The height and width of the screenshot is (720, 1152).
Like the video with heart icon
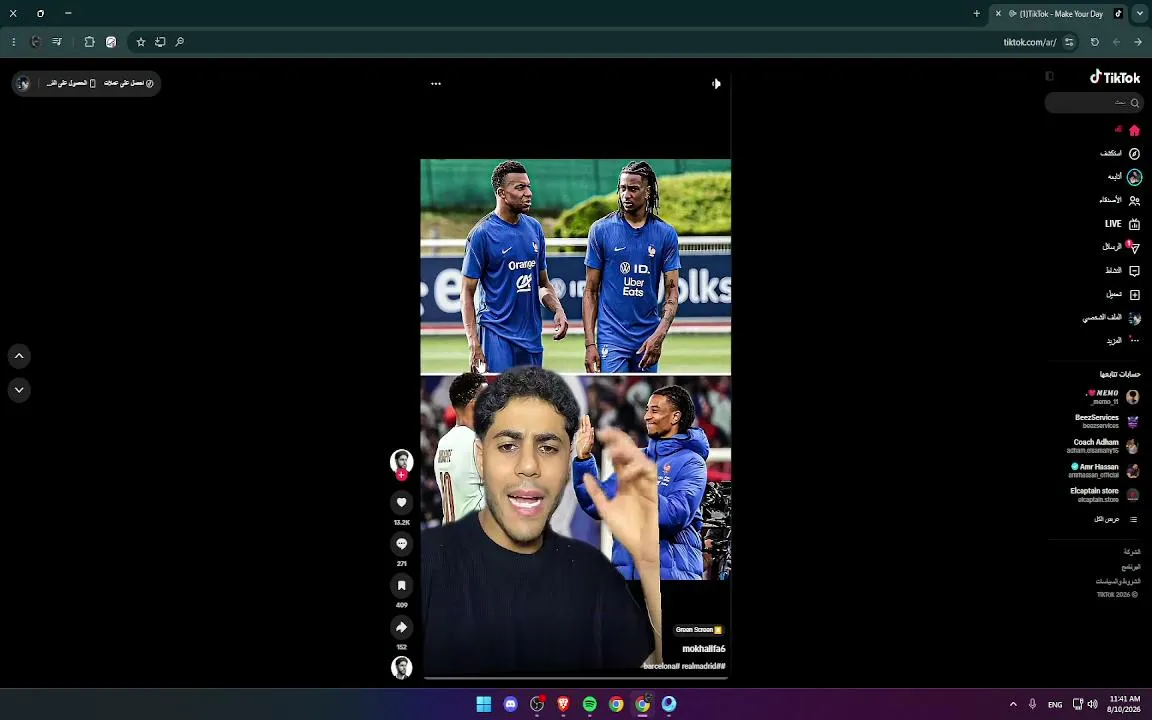click(x=401, y=503)
